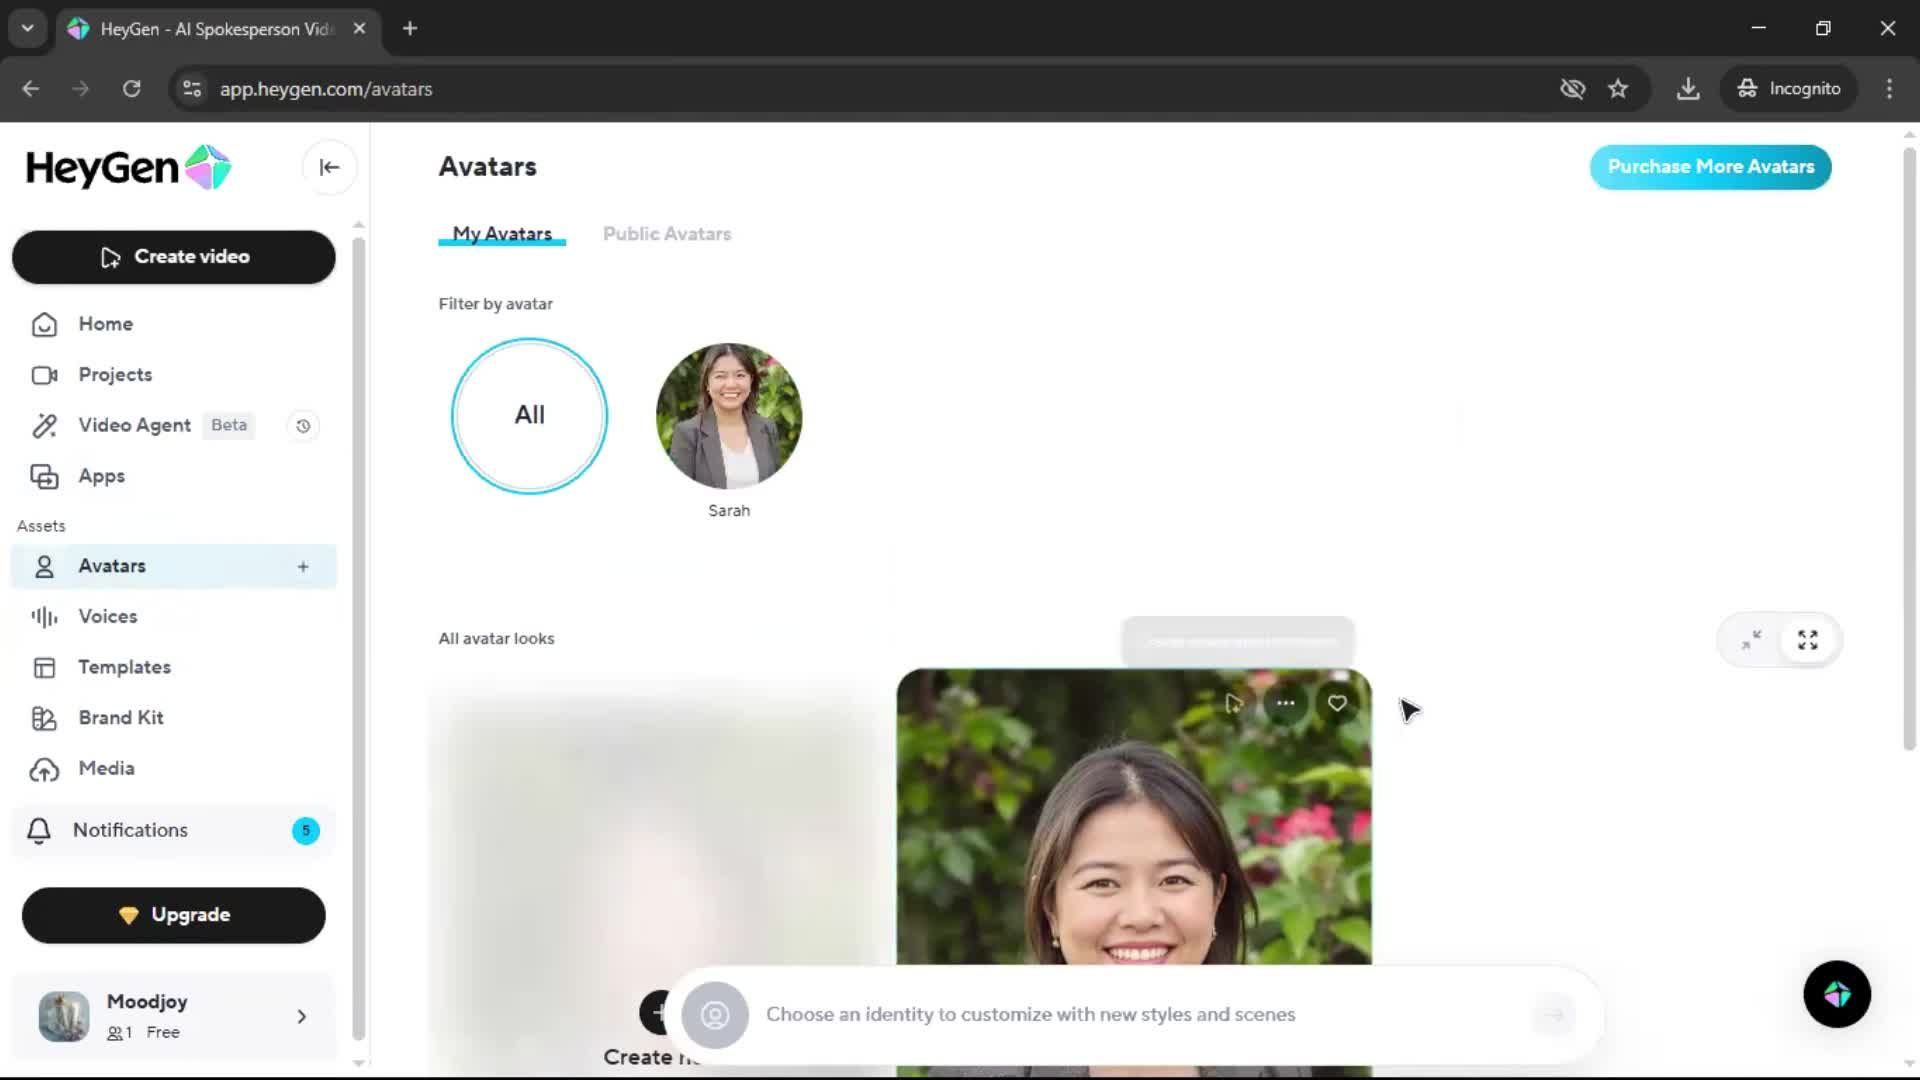Screen dimensions: 1920x1080
Task: Click Purchase More Avatars button
Action: click(1710, 167)
